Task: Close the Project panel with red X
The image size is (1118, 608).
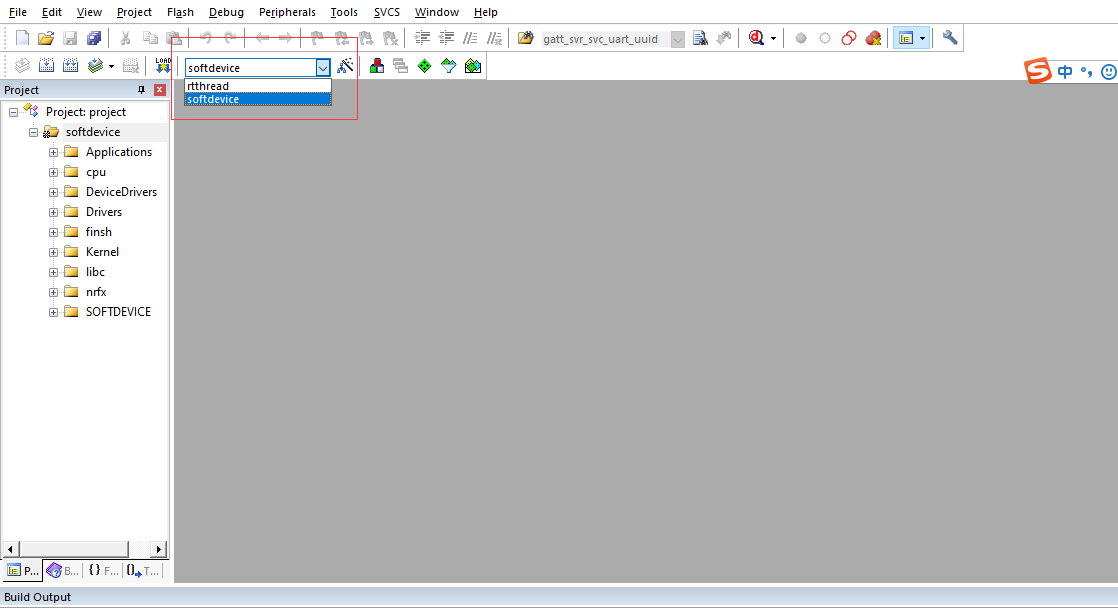Action: tap(159, 90)
